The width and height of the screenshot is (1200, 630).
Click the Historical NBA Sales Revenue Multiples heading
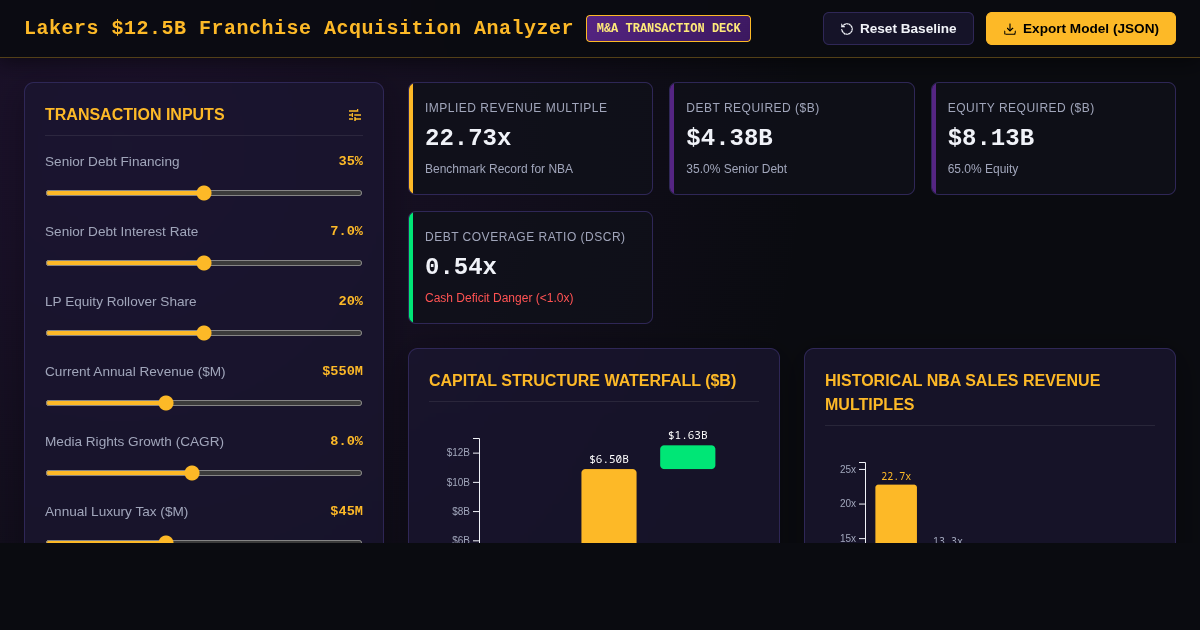tap(962, 392)
